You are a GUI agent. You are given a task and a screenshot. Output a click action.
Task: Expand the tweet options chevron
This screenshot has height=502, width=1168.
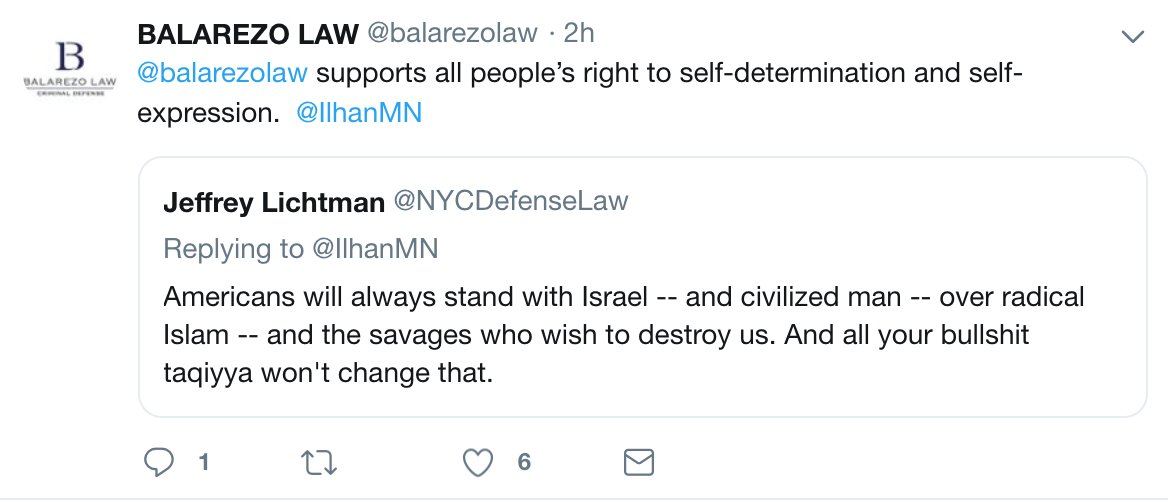pos(1132,37)
